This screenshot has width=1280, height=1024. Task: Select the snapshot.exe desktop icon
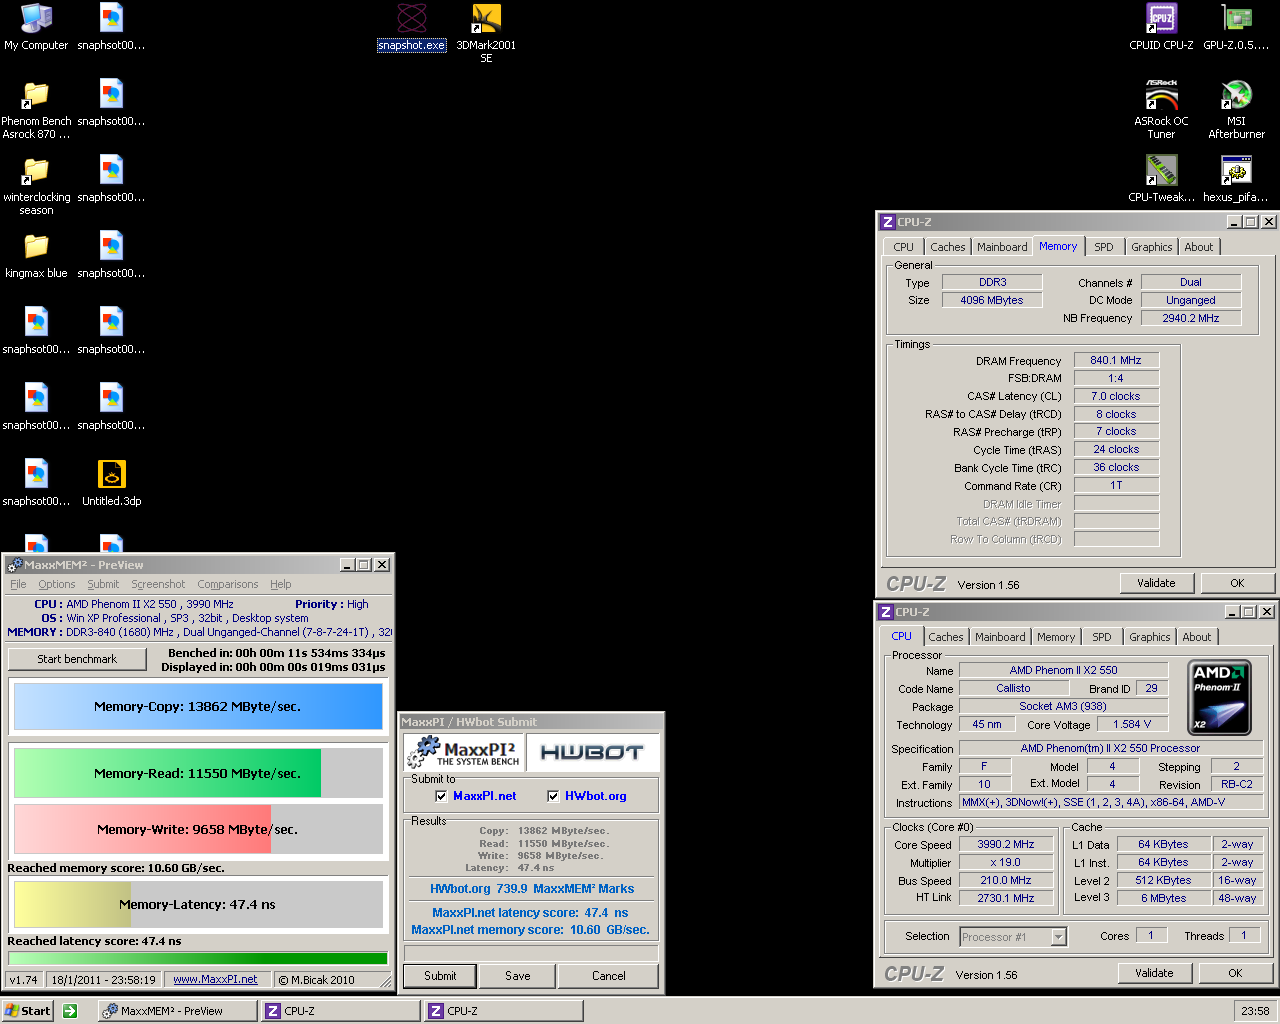(x=411, y=27)
